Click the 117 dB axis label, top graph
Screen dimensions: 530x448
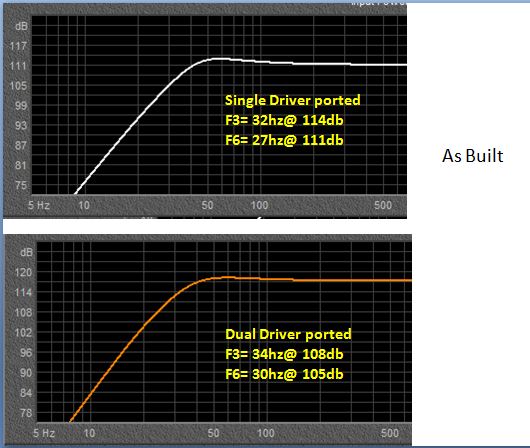point(18,46)
